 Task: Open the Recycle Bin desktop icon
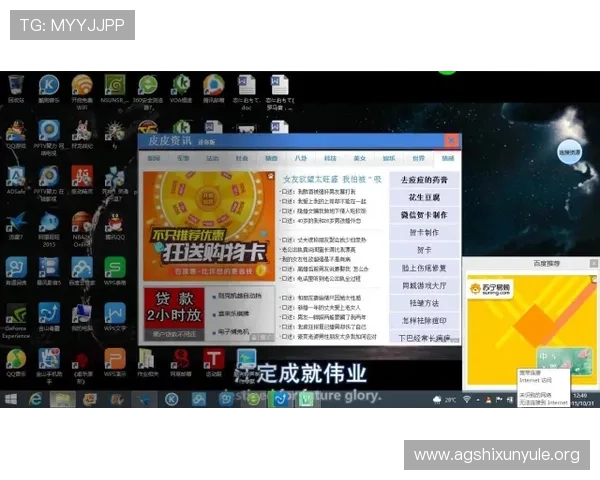pos(16,85)
